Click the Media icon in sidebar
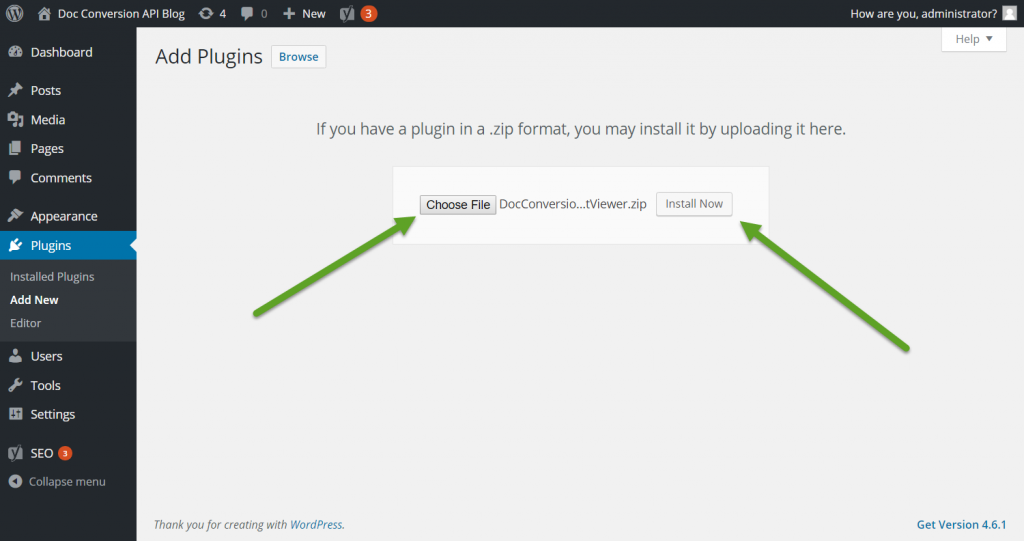This screenshot has height=541, width=1024. pos(16,119)
